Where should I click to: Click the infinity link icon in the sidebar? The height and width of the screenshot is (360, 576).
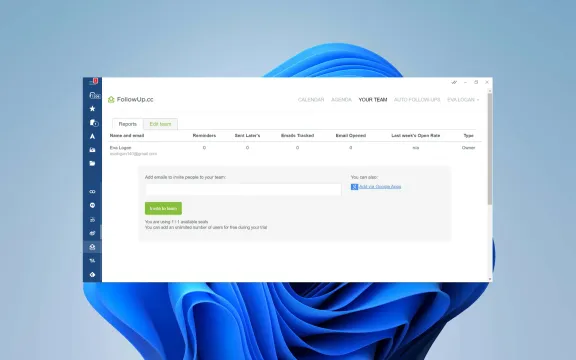pos(93,191)
